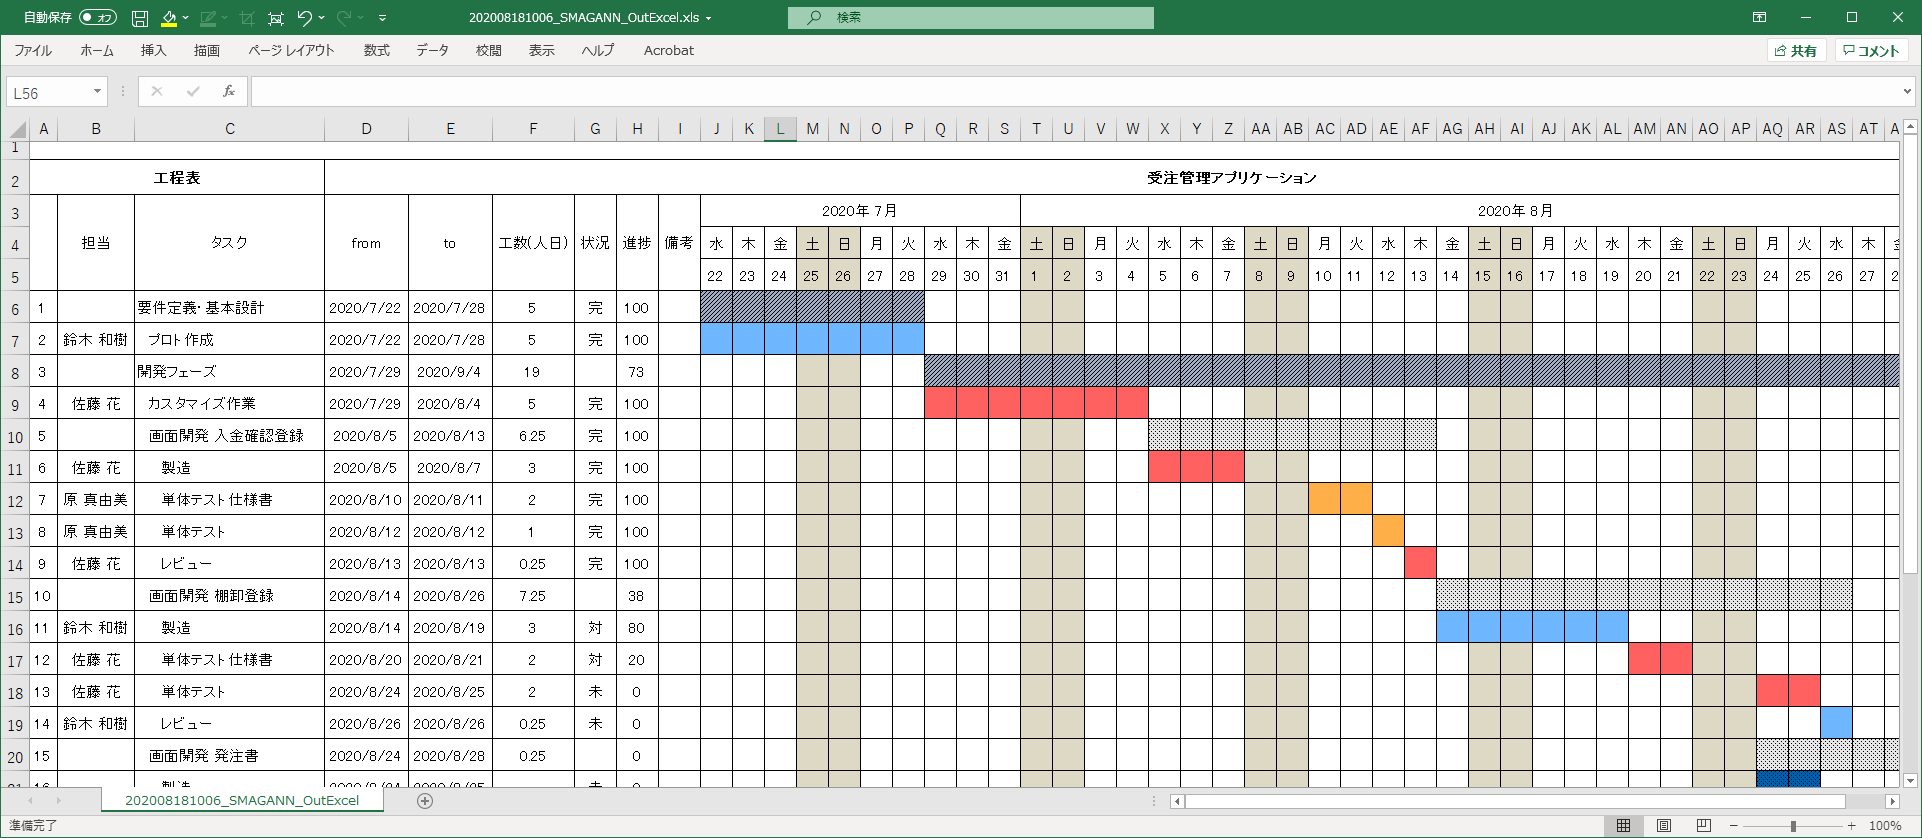Screen dimensions: 1922x838
Task: Click the horizontal scrollbar right arrow
Action: [1891, 801]
